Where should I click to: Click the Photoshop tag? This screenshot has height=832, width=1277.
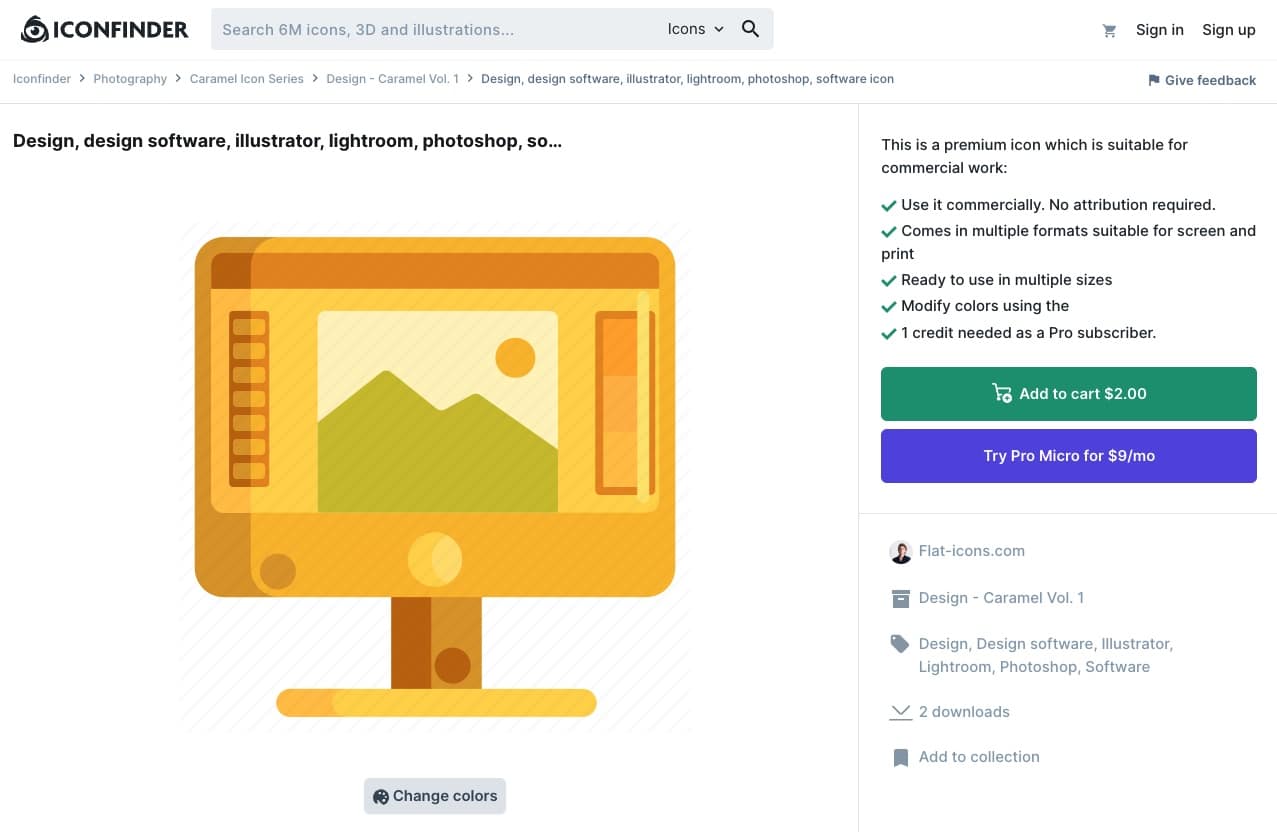pos(1037,667)
